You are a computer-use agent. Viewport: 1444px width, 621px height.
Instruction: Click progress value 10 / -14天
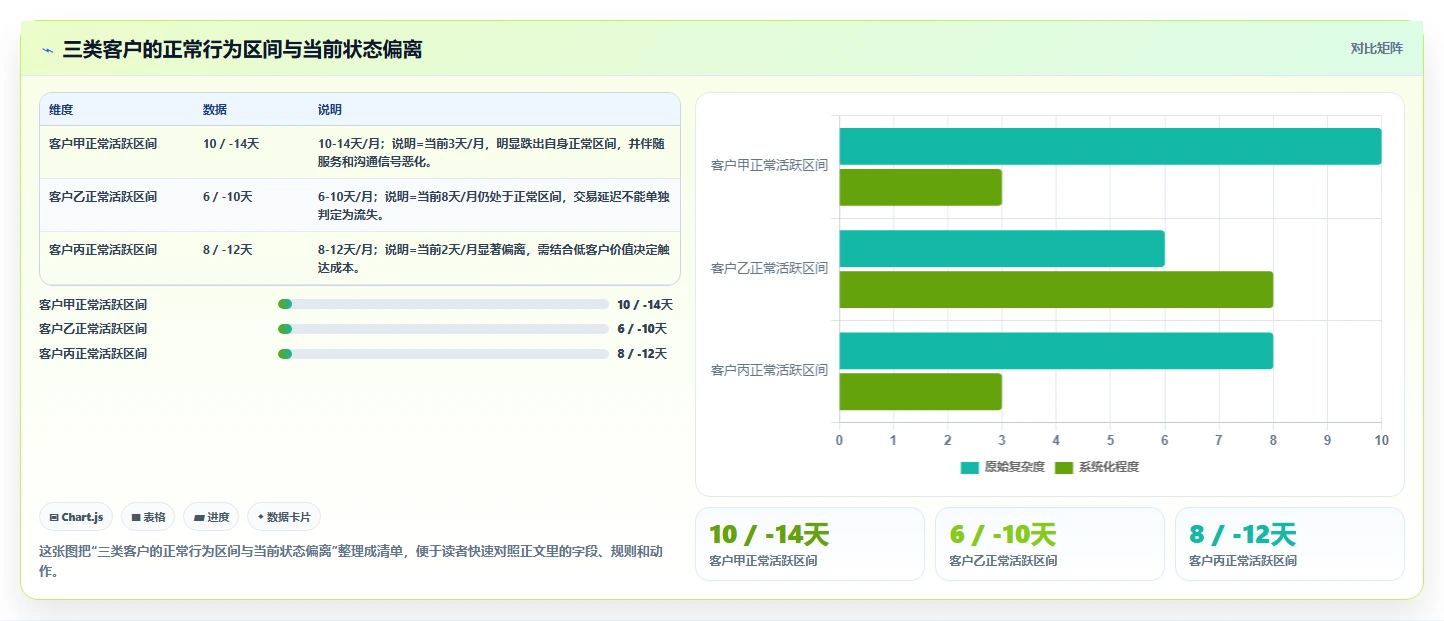645,305
